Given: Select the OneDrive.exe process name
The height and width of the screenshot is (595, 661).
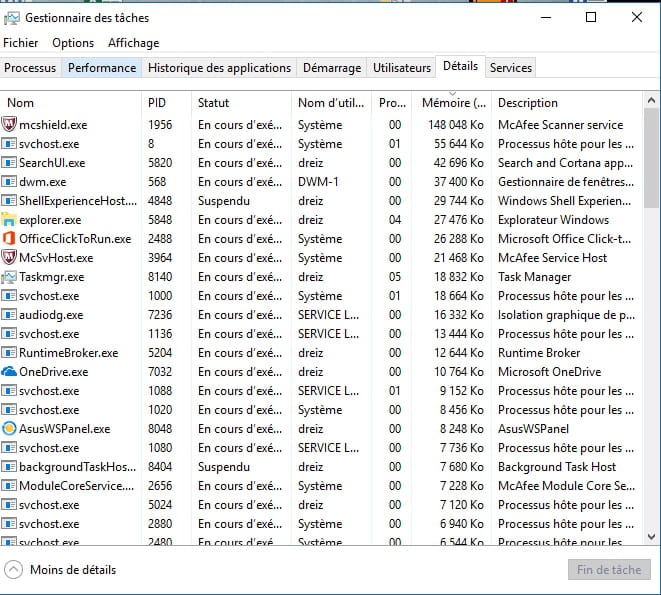Looking at the screenshot, I should tap(54, 372).
